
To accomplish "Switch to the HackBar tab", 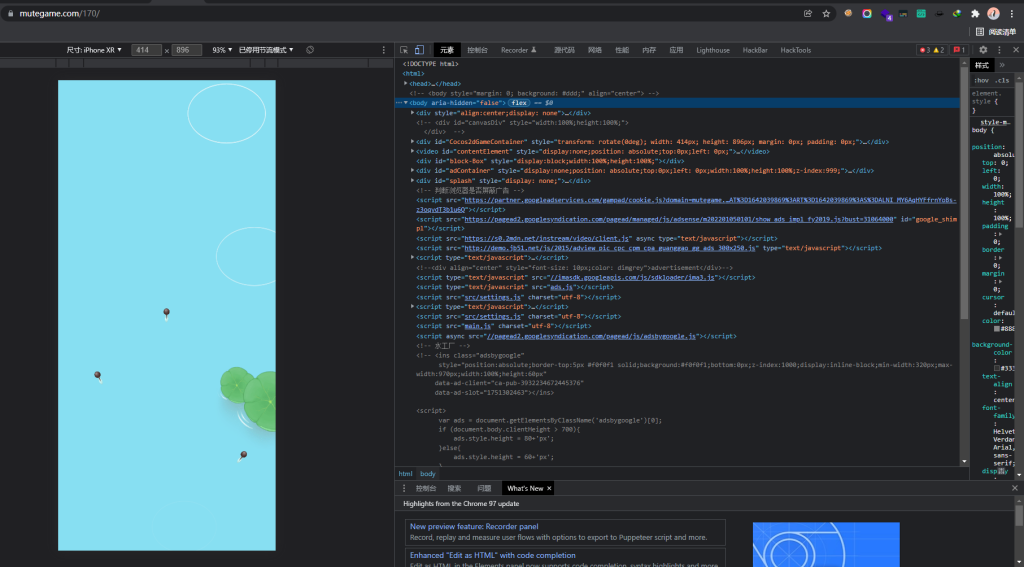I will [756, 50].
